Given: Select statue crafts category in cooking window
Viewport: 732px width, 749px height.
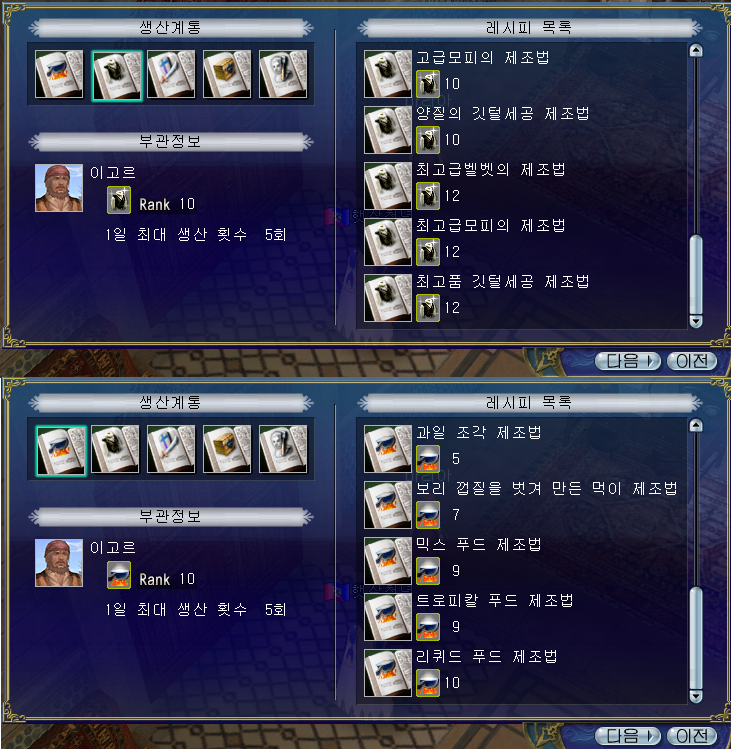Looking at the screenshot, I should coord(283,449).
